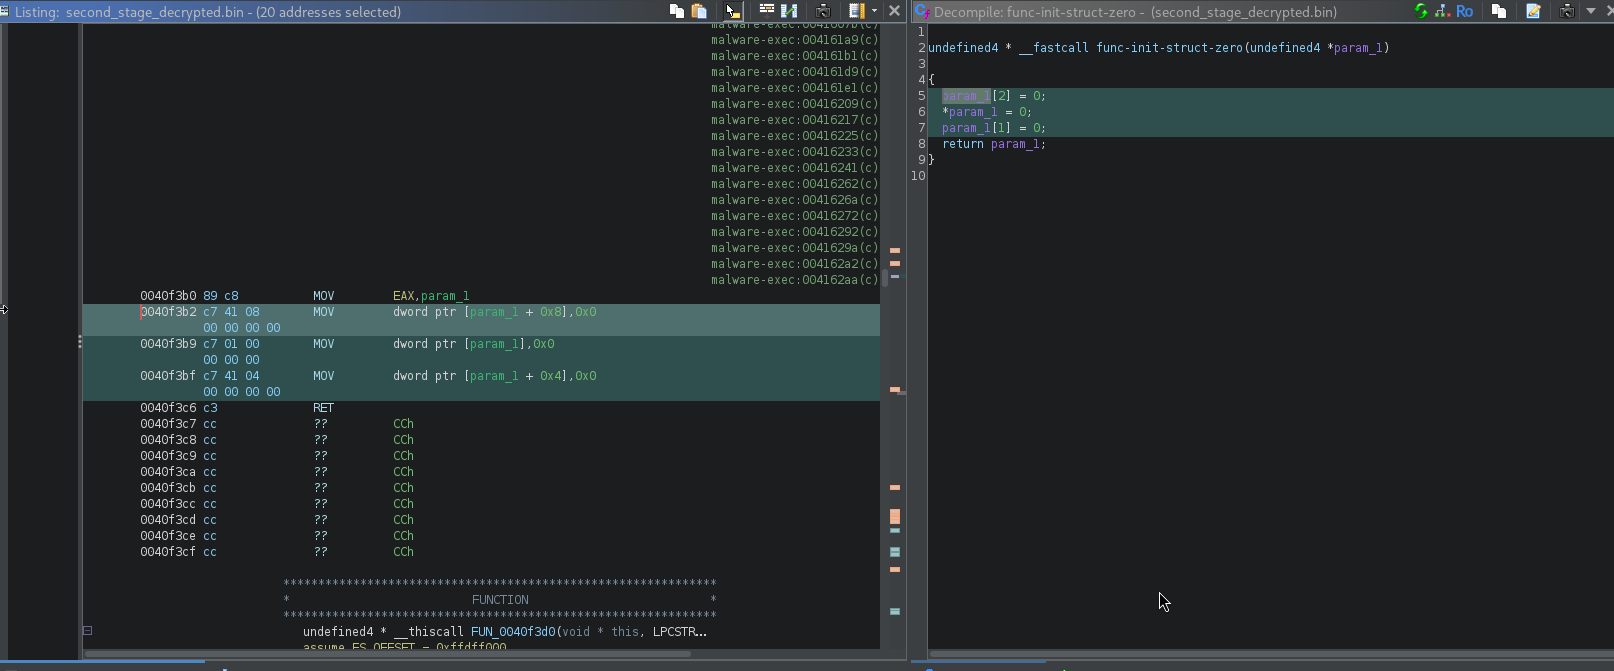Click address 0040f3c7 in the Listing
Viewport: 1614px width, 671px height.
[168, 424]
